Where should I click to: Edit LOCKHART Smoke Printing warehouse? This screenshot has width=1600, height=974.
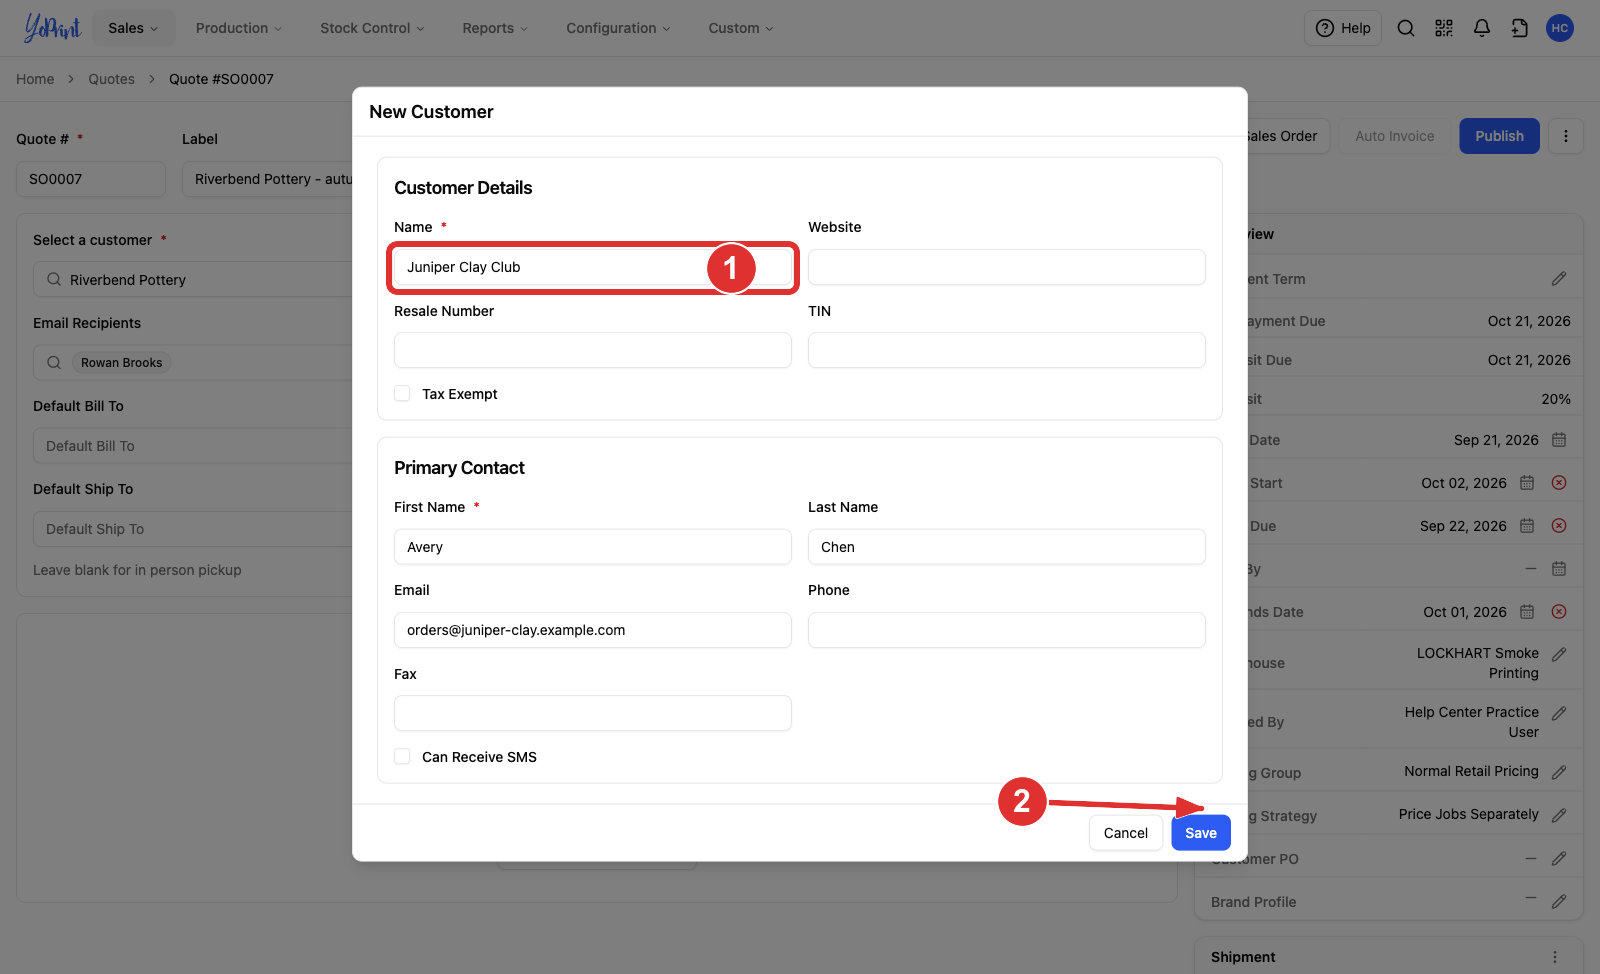1558,654
